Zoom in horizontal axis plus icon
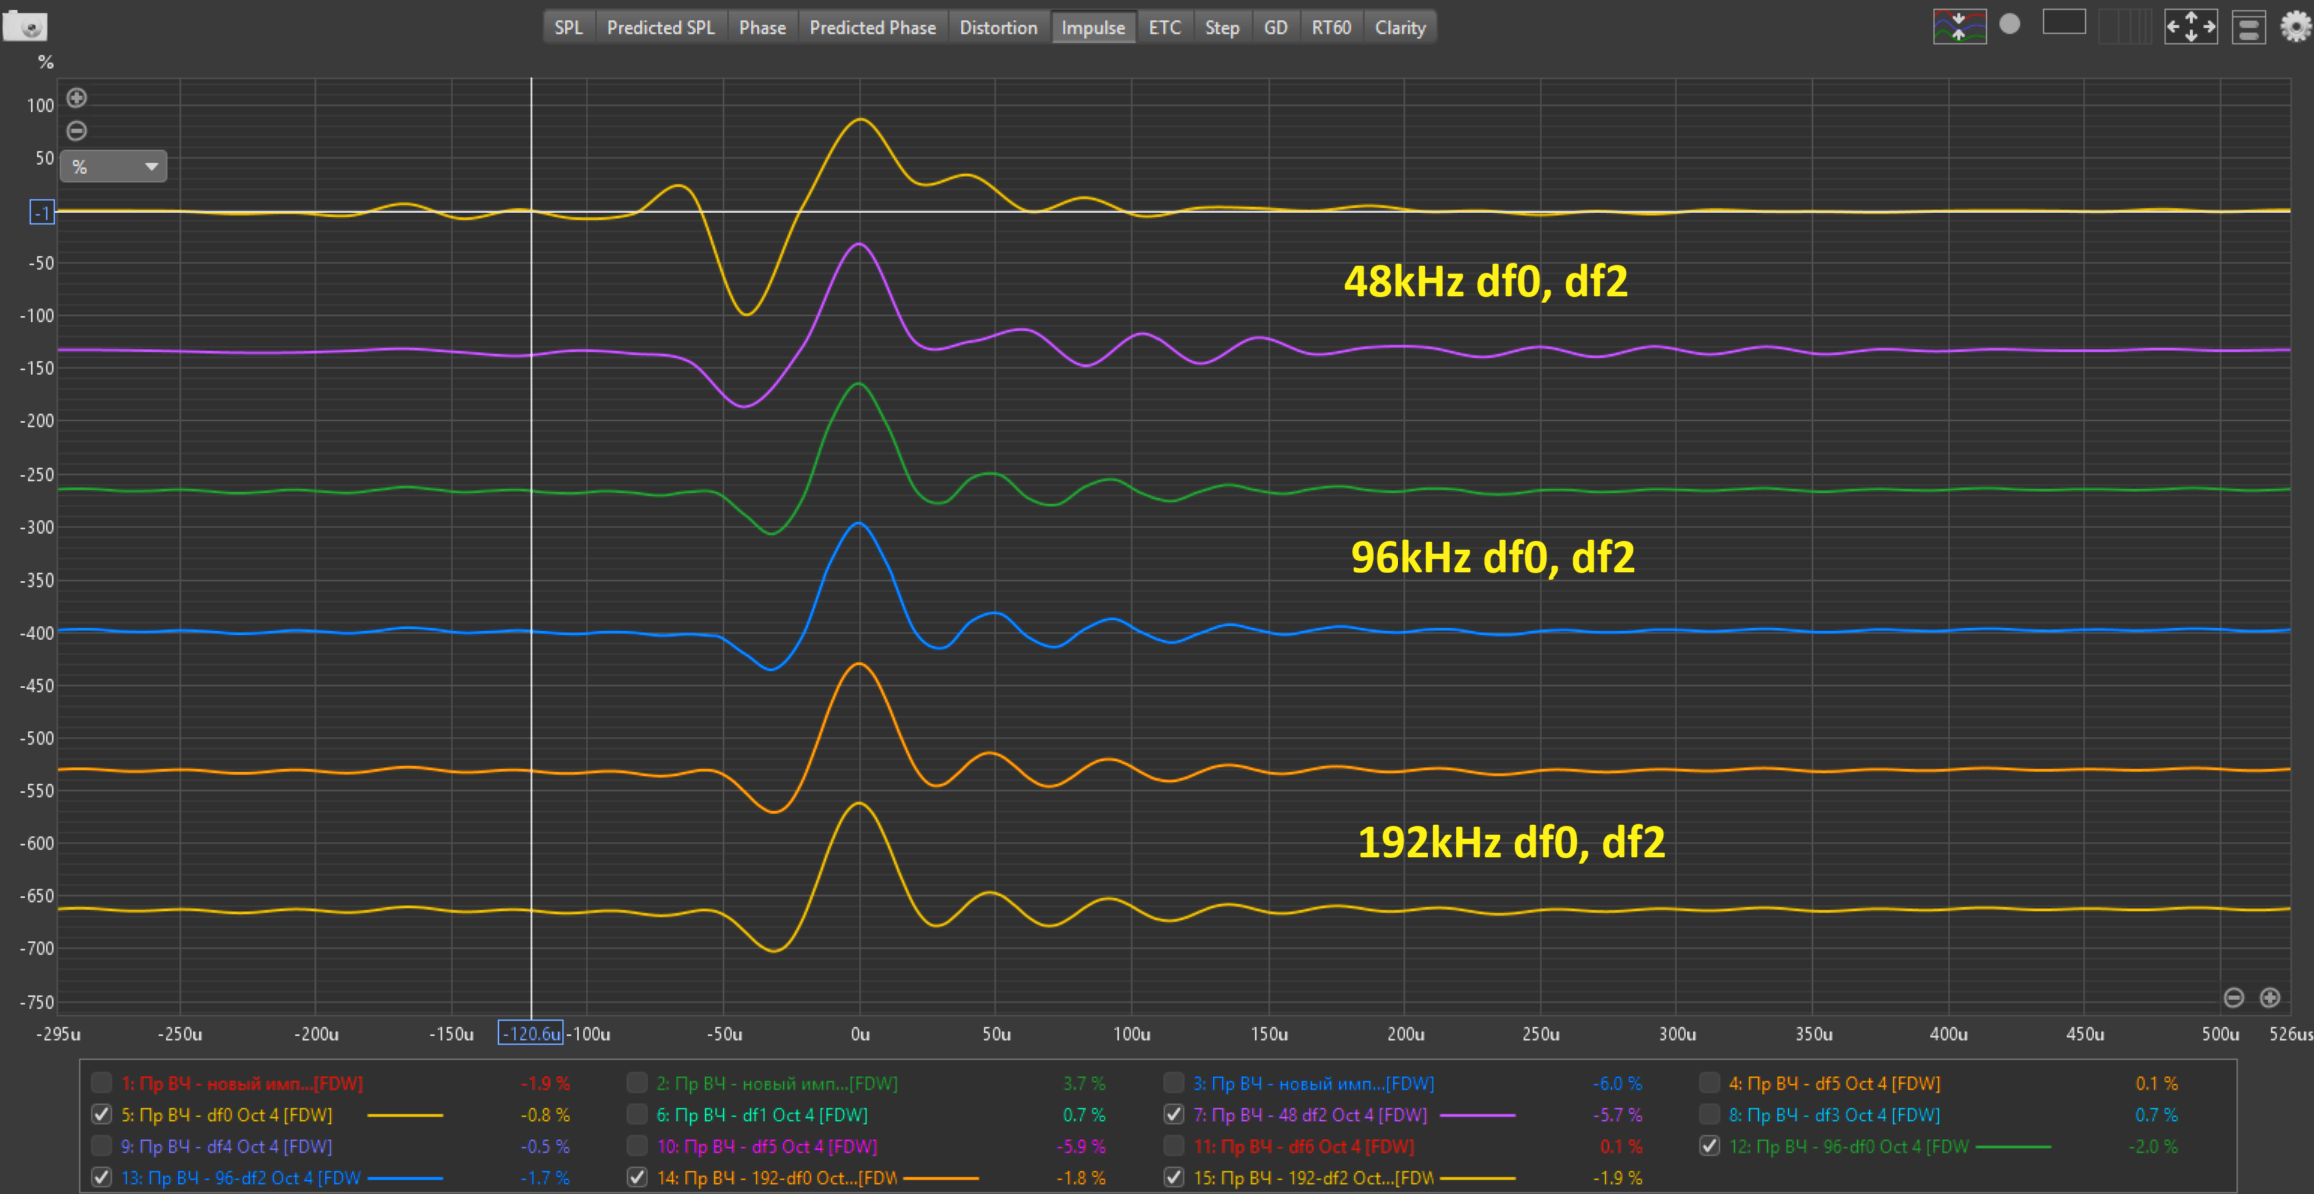The width and height of the screenshot is (2314, 1194). pos(2270,997)
